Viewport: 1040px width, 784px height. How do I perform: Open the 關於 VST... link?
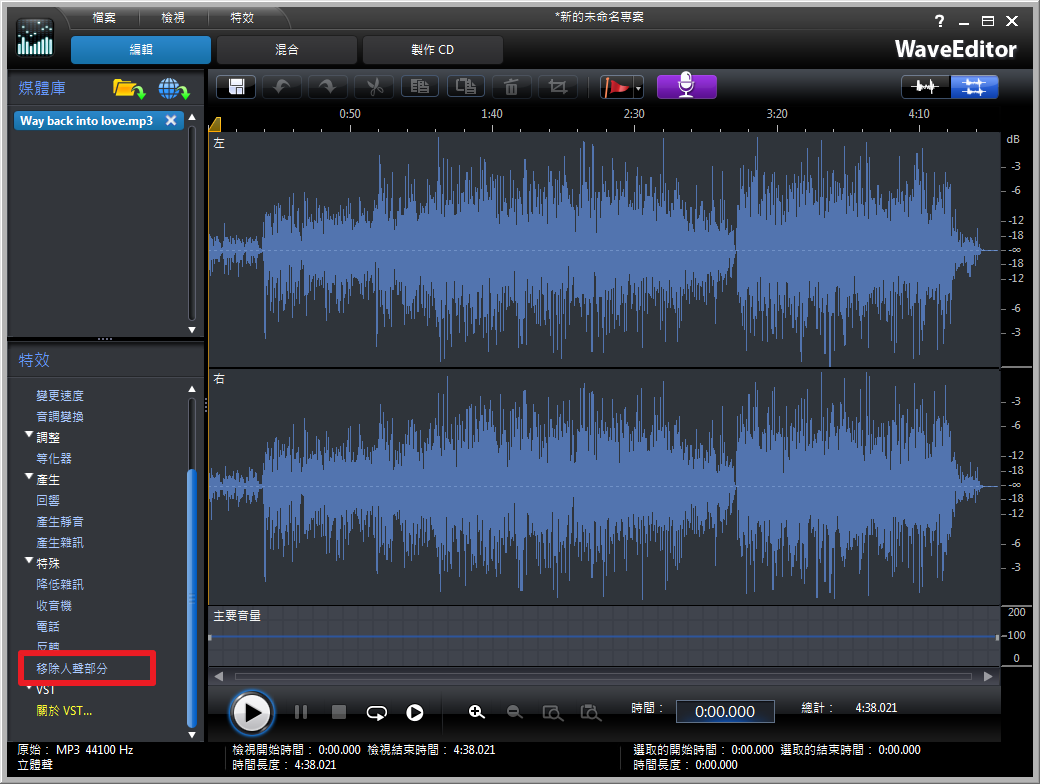pos(64,711)
